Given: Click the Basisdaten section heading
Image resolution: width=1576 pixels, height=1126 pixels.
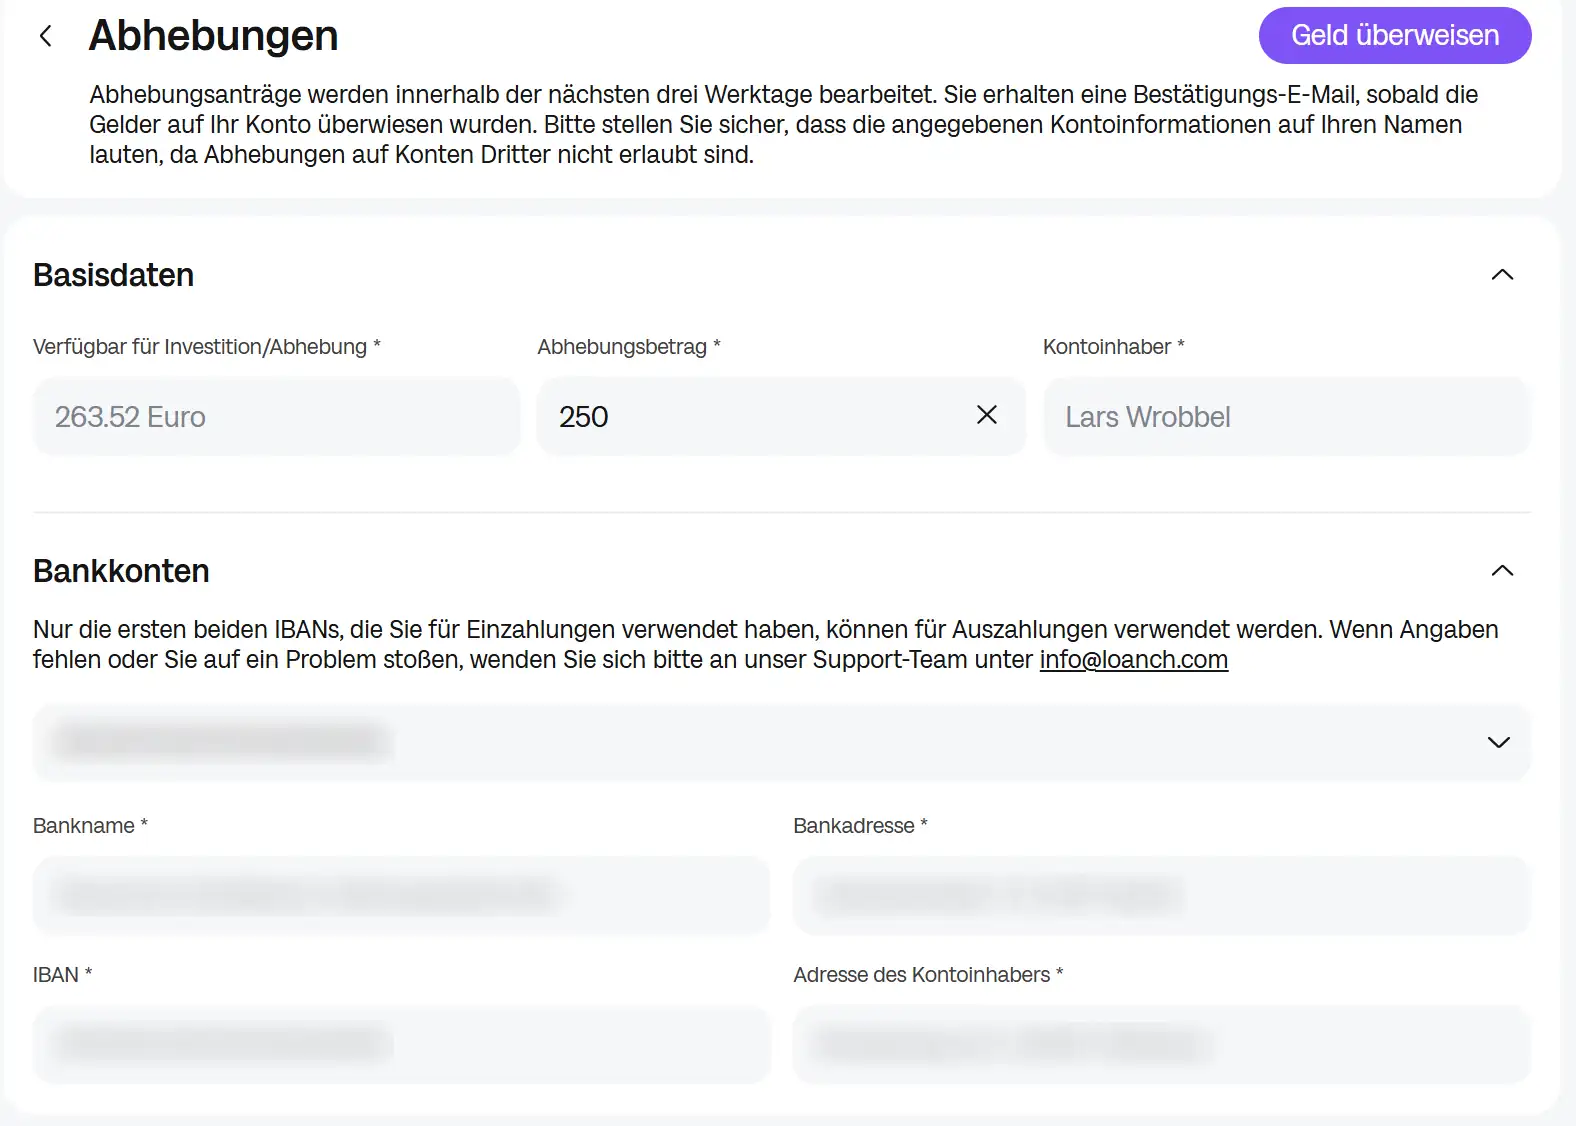Looking at the screenshot, I should click(x=113, y=275).
